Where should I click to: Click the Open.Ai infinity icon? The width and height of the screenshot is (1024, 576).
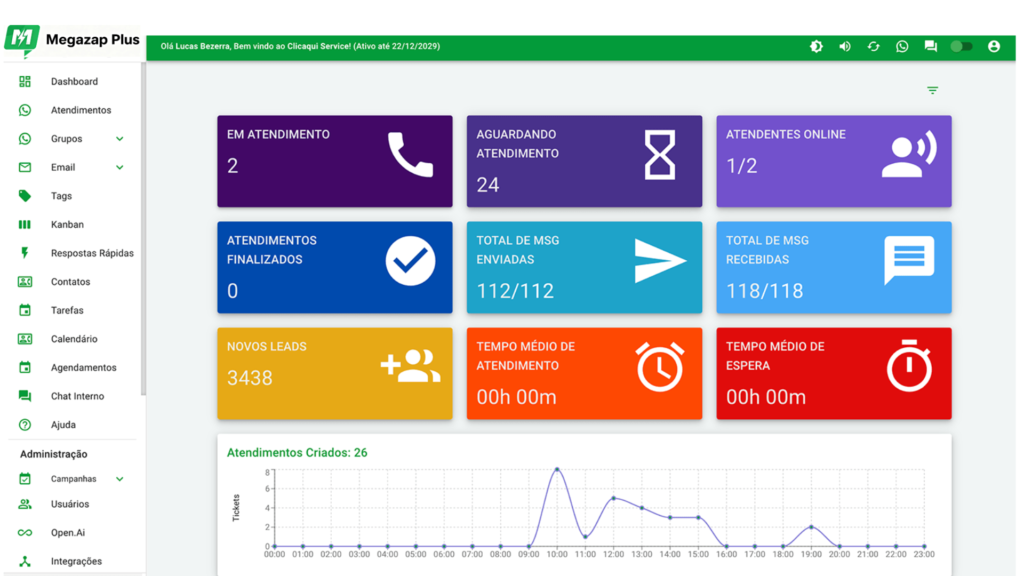[x=25, y=533]
